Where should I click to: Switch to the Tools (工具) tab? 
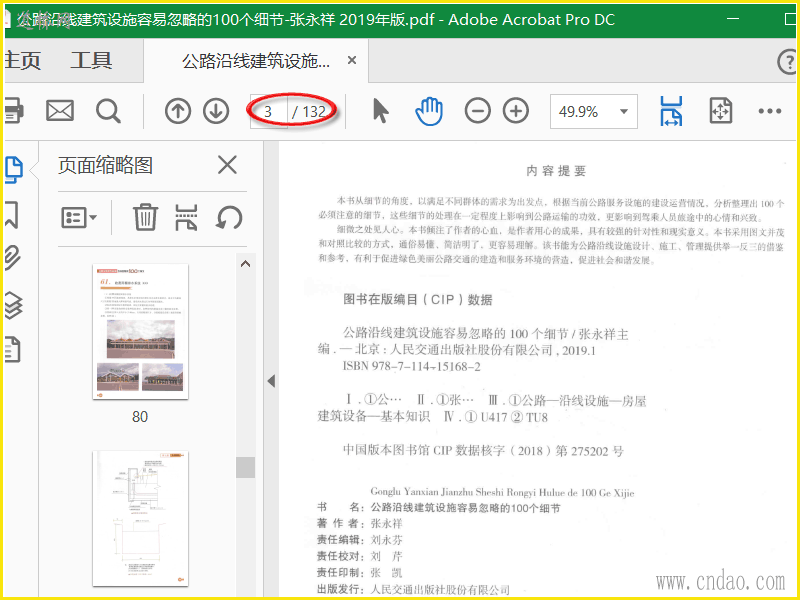[91, 61]
